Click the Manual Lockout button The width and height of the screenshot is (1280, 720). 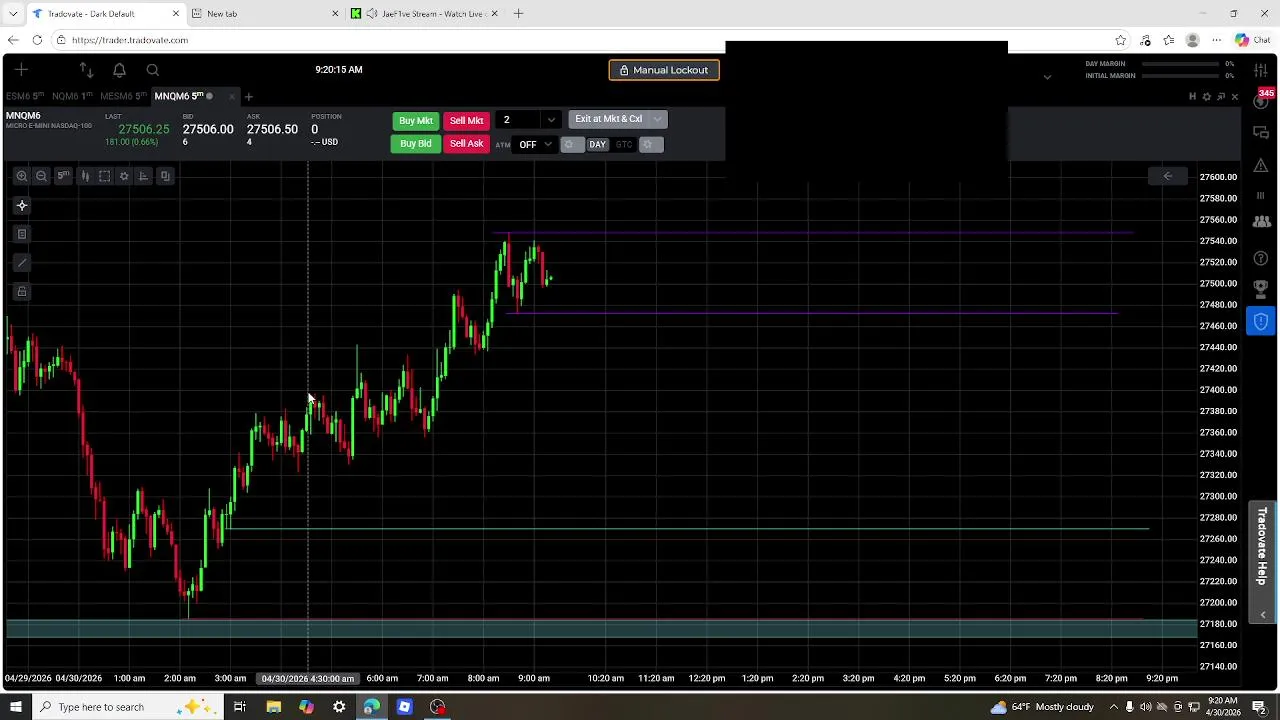coord(664,70)
